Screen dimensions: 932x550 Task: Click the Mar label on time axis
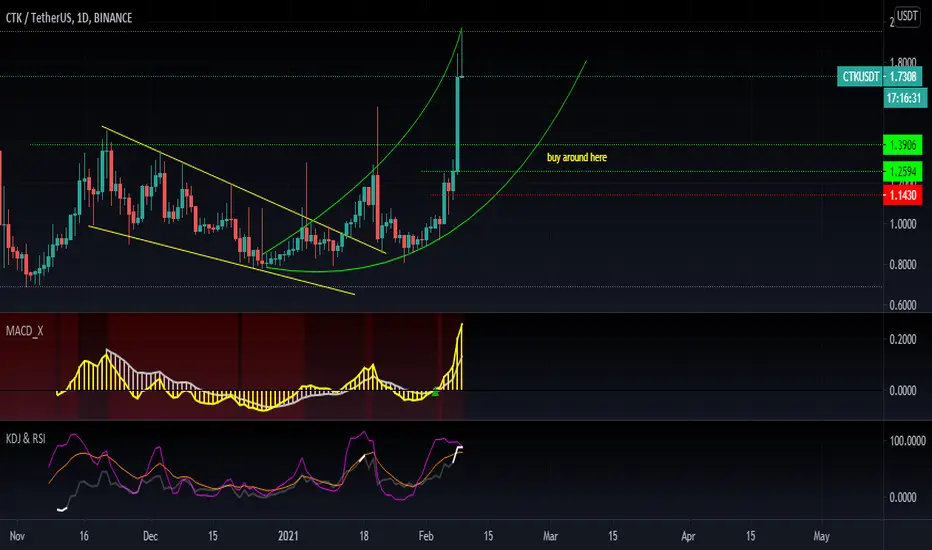[550, 536]
